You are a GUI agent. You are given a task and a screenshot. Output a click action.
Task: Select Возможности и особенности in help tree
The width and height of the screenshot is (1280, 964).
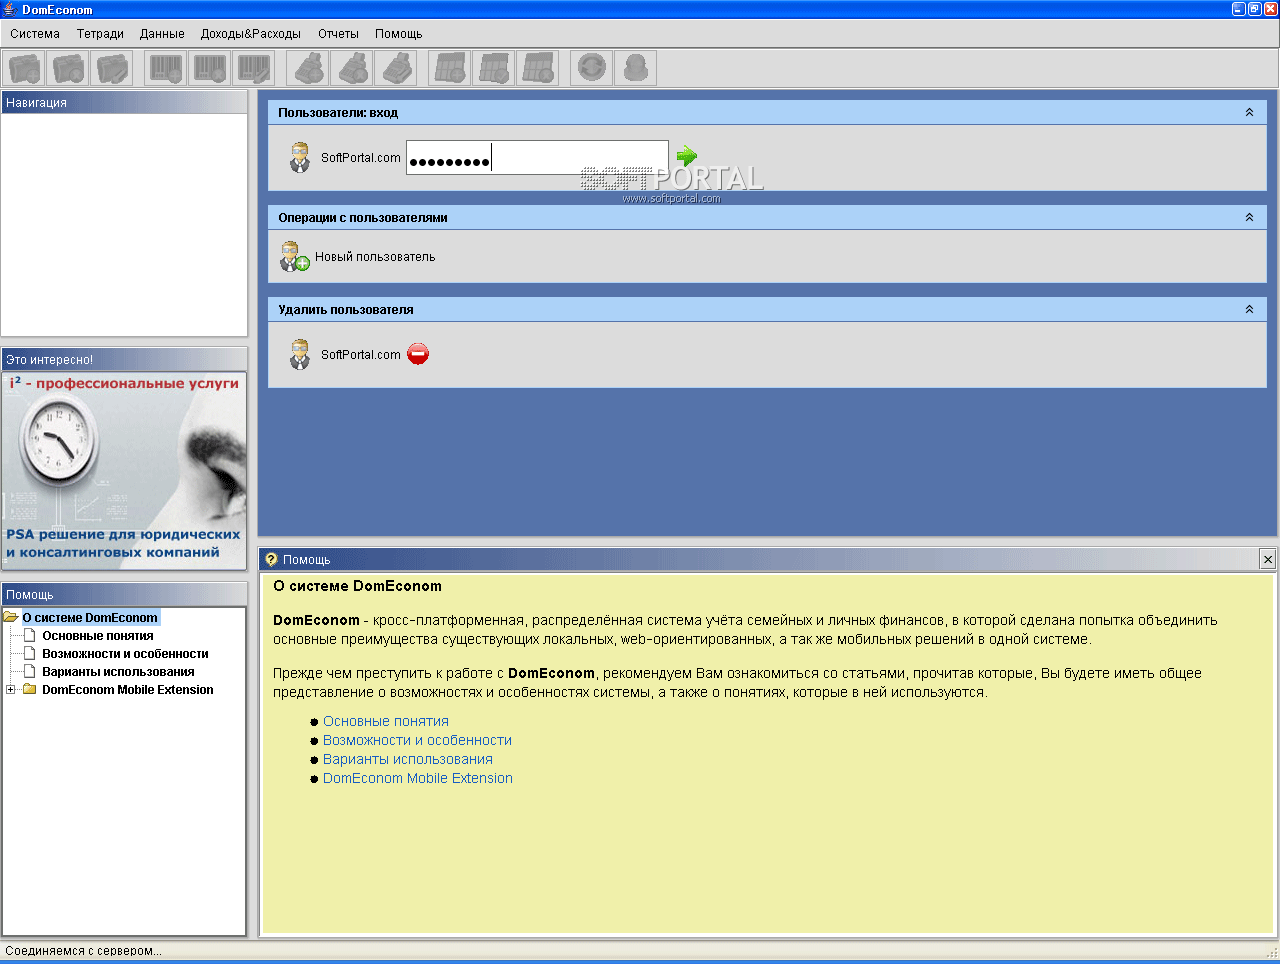(125, 654)
